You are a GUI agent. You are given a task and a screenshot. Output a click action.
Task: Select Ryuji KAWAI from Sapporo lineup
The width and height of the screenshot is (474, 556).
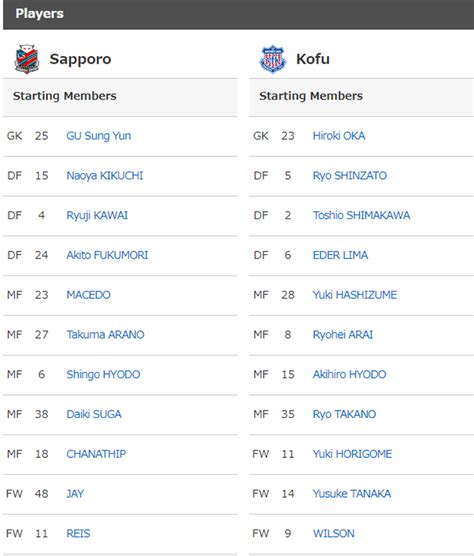click(97, 215)
